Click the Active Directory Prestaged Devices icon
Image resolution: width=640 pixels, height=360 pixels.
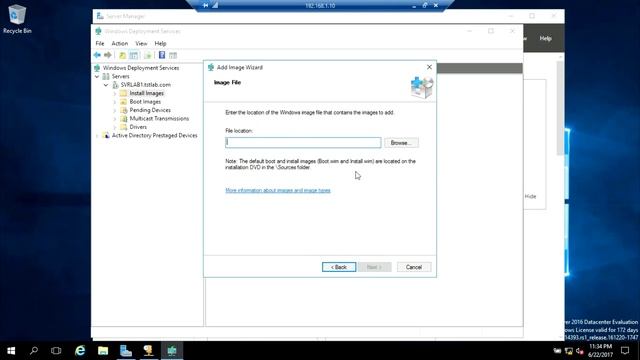(x=106, y=136)
